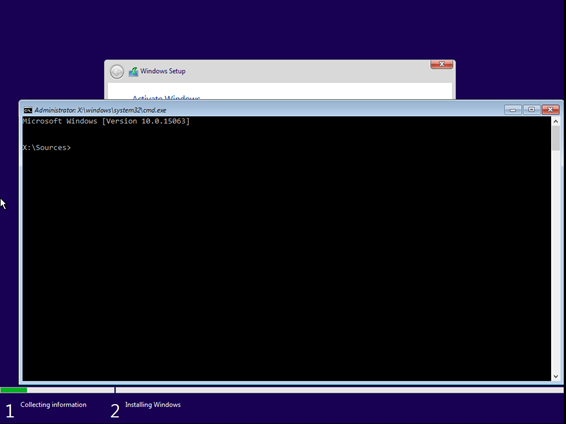The height and width of the screenshot is (424, 566).
Task: Minimize the Administrator command prompt window
Action: click(513, 110)
